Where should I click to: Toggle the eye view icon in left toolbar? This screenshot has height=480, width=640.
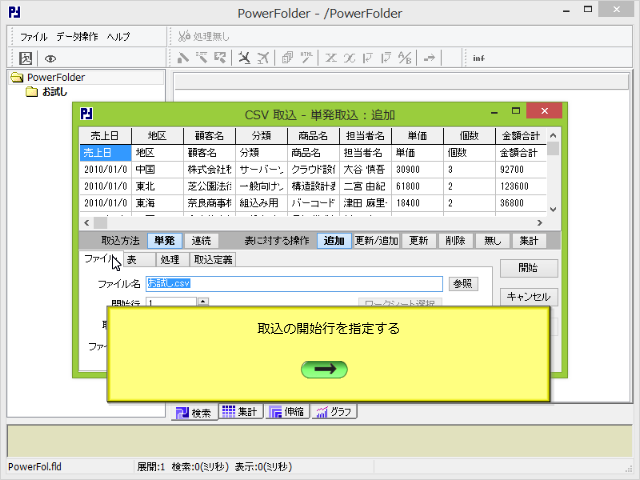click(50, 59)
